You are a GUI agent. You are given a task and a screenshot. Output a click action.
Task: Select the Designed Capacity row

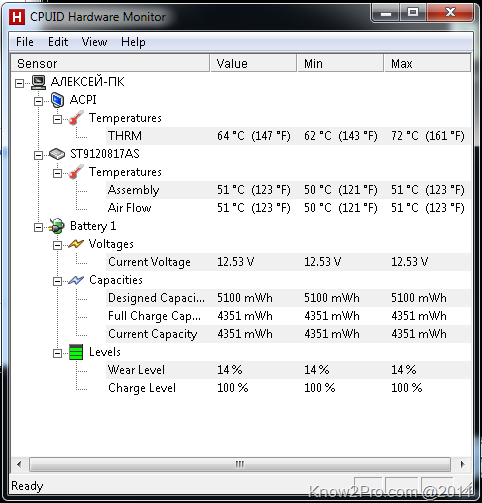[288, 298]
